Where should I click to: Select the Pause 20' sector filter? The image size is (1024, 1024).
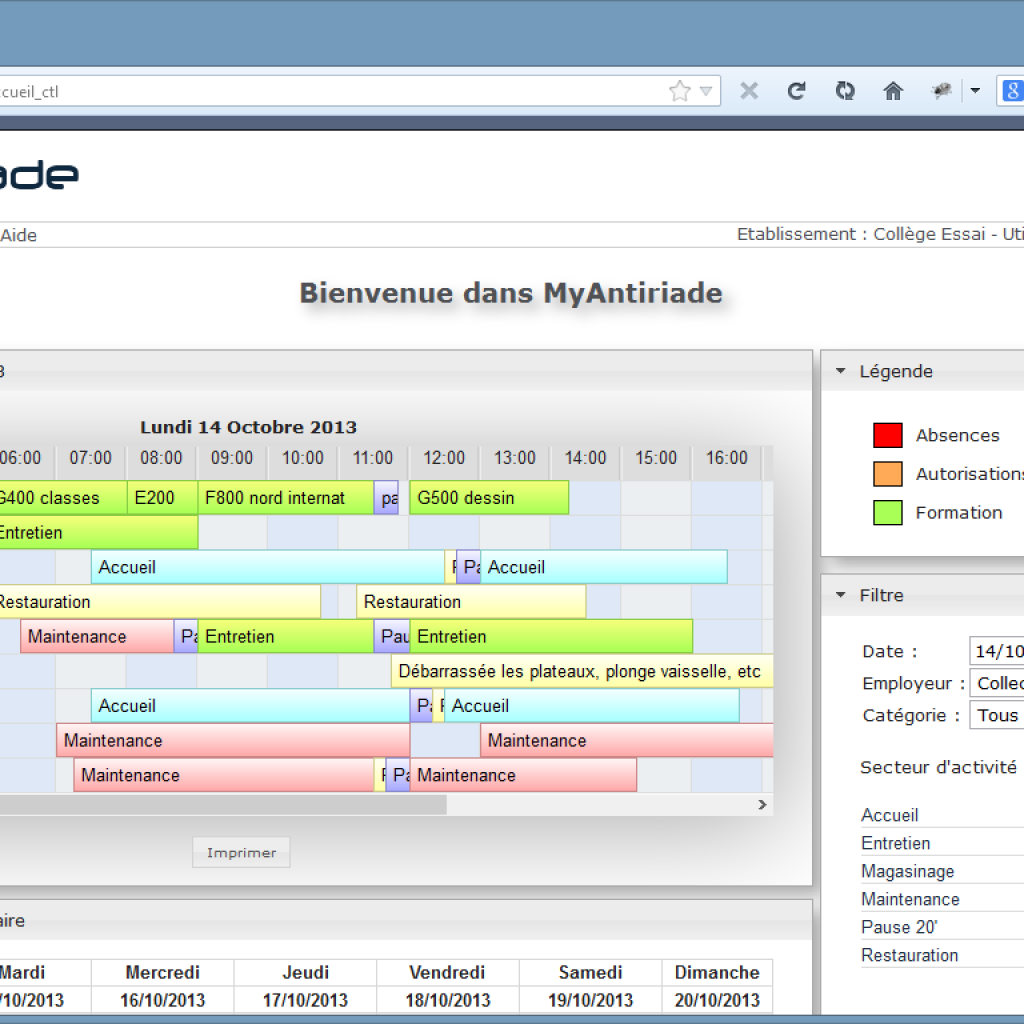pyautogui.click(x=899, y=927)
